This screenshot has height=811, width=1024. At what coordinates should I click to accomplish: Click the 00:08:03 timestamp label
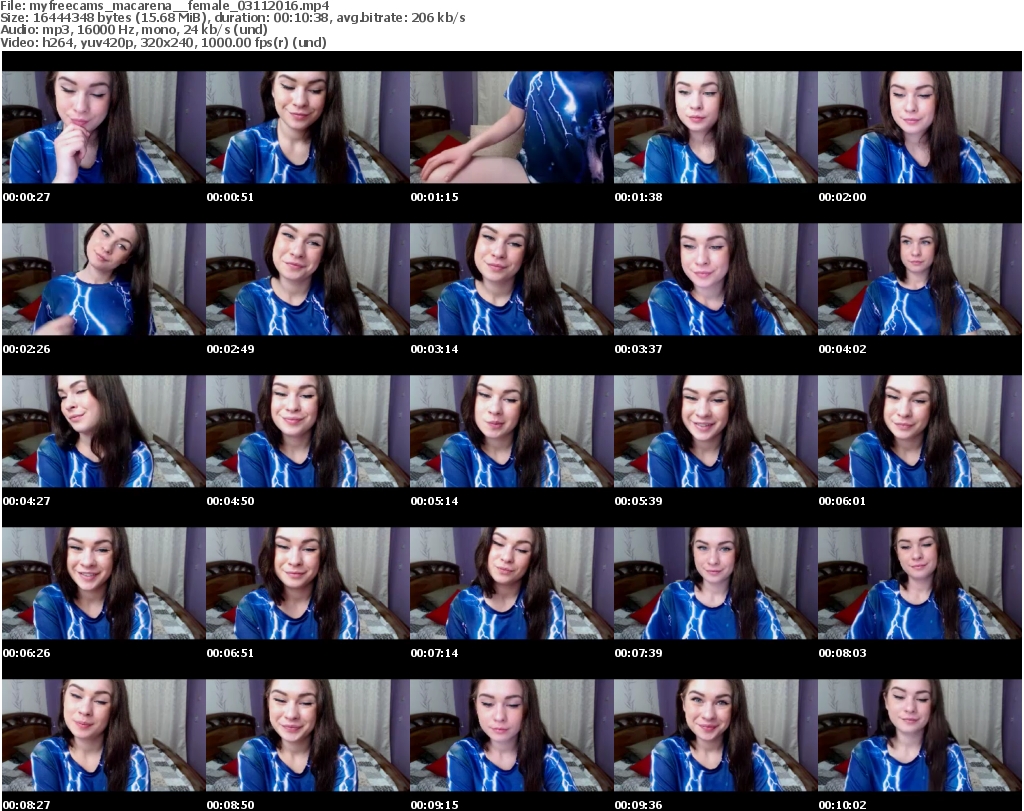pos(842,653)
